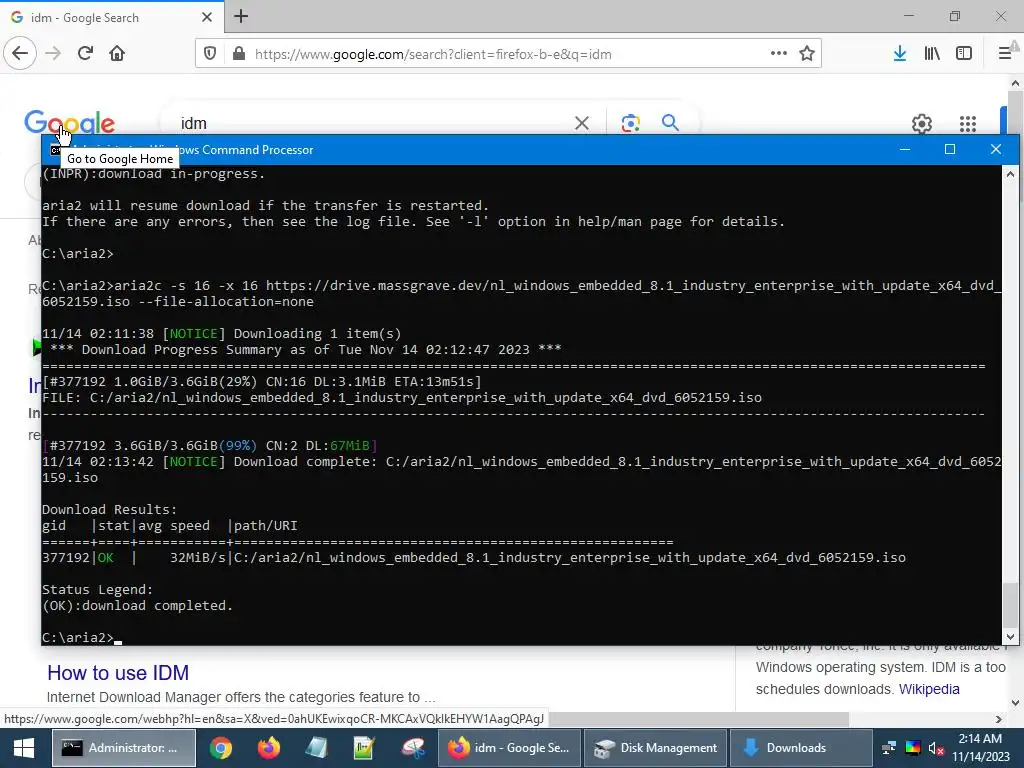
Task: Open Google quick settings gear
Action: pyautogui.click(x=921, y=123)
